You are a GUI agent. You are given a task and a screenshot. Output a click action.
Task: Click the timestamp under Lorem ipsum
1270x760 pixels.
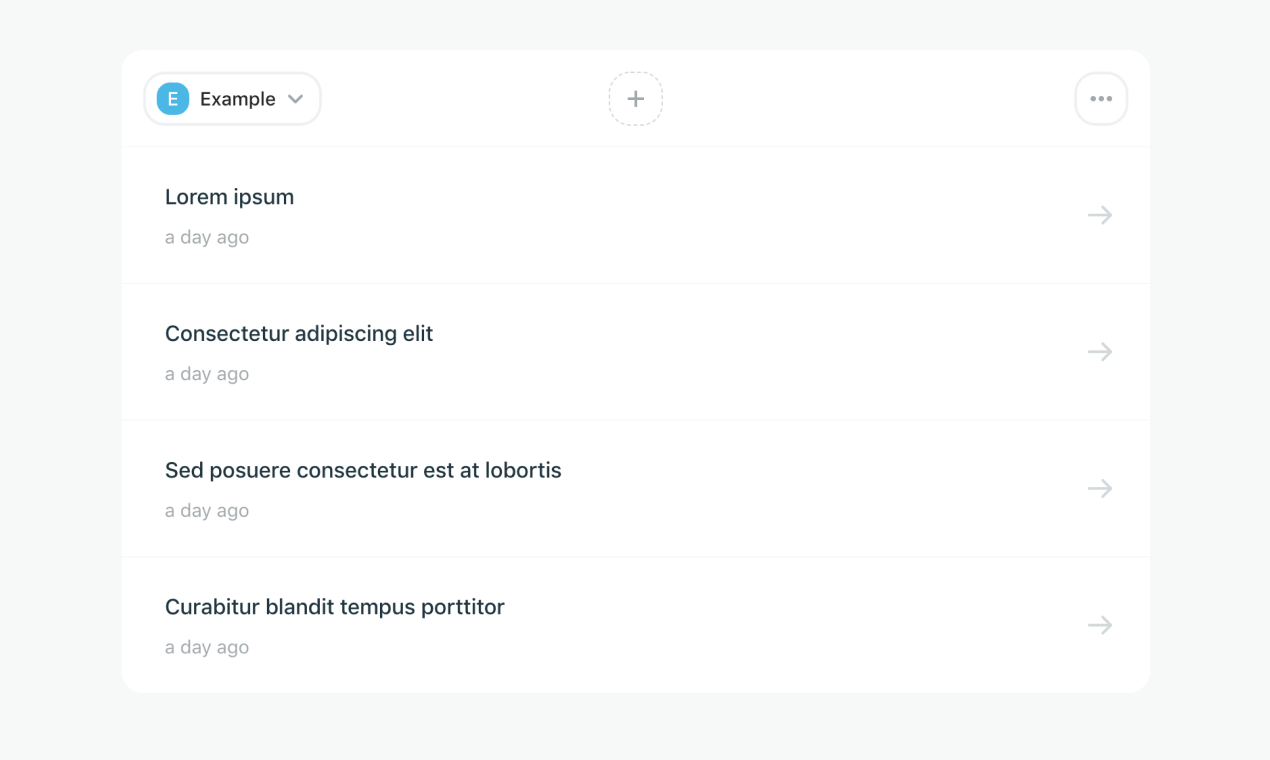207,238
